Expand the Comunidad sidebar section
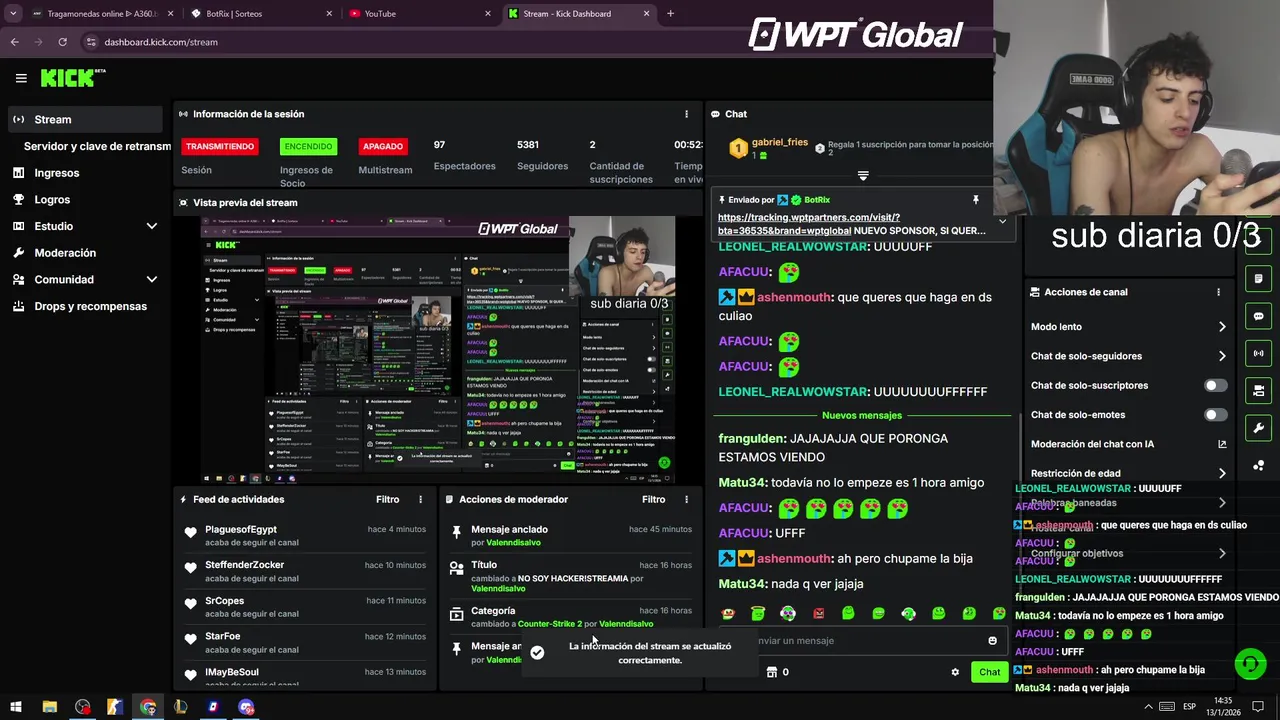This screenshot has width=1280, height=720. [x=152, y=280]
